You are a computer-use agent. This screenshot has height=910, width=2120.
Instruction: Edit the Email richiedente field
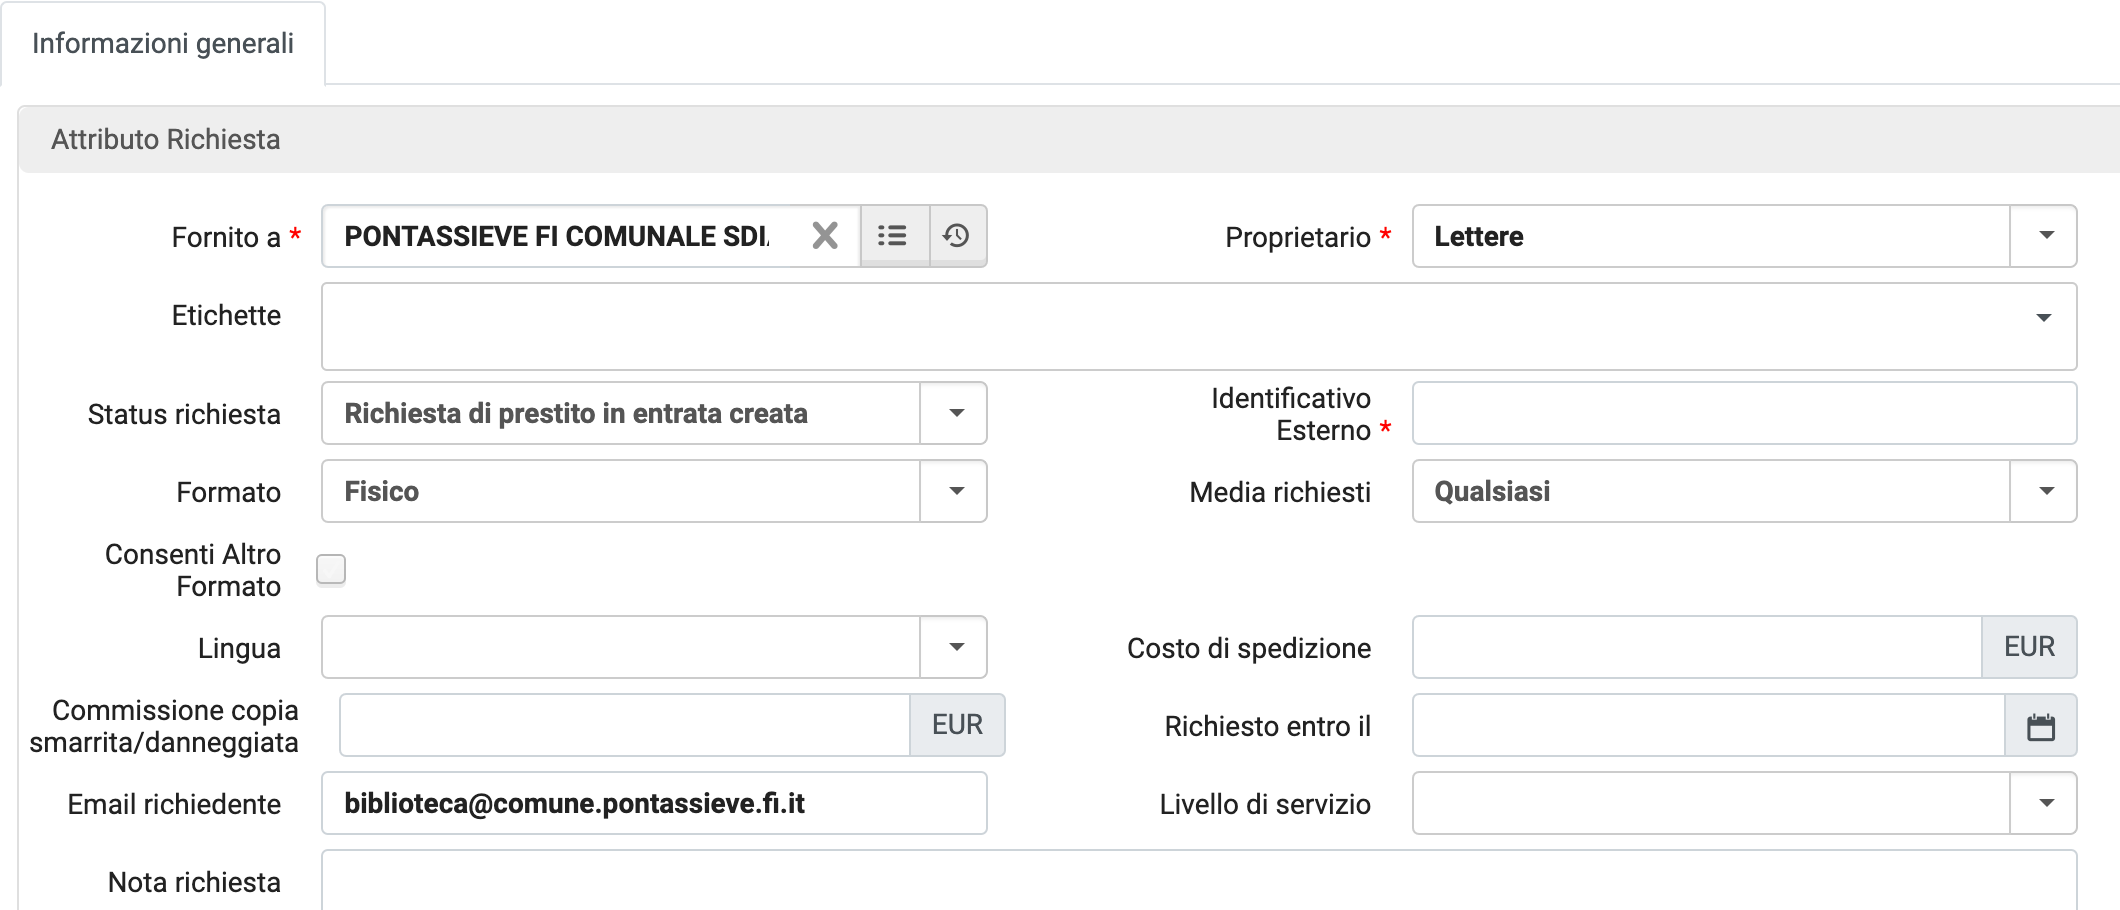coord(654,803)
